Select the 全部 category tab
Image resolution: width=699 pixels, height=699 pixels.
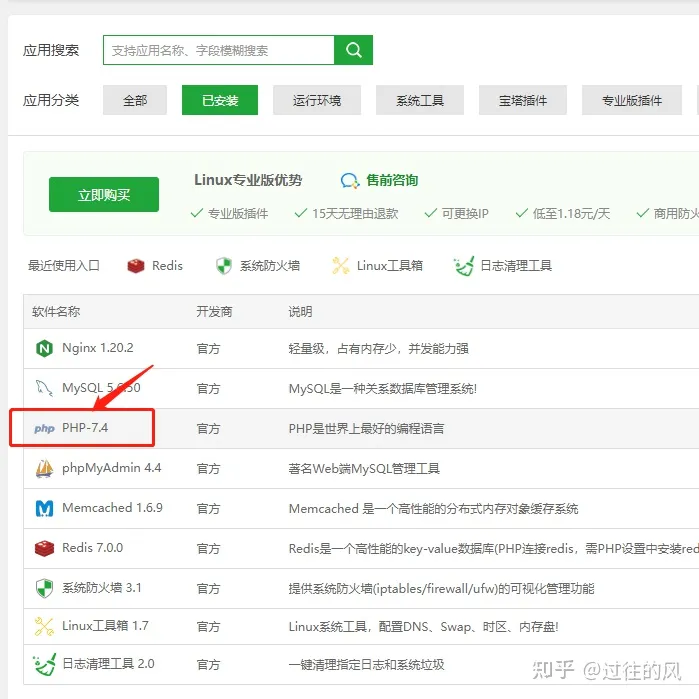click(135, 100)
